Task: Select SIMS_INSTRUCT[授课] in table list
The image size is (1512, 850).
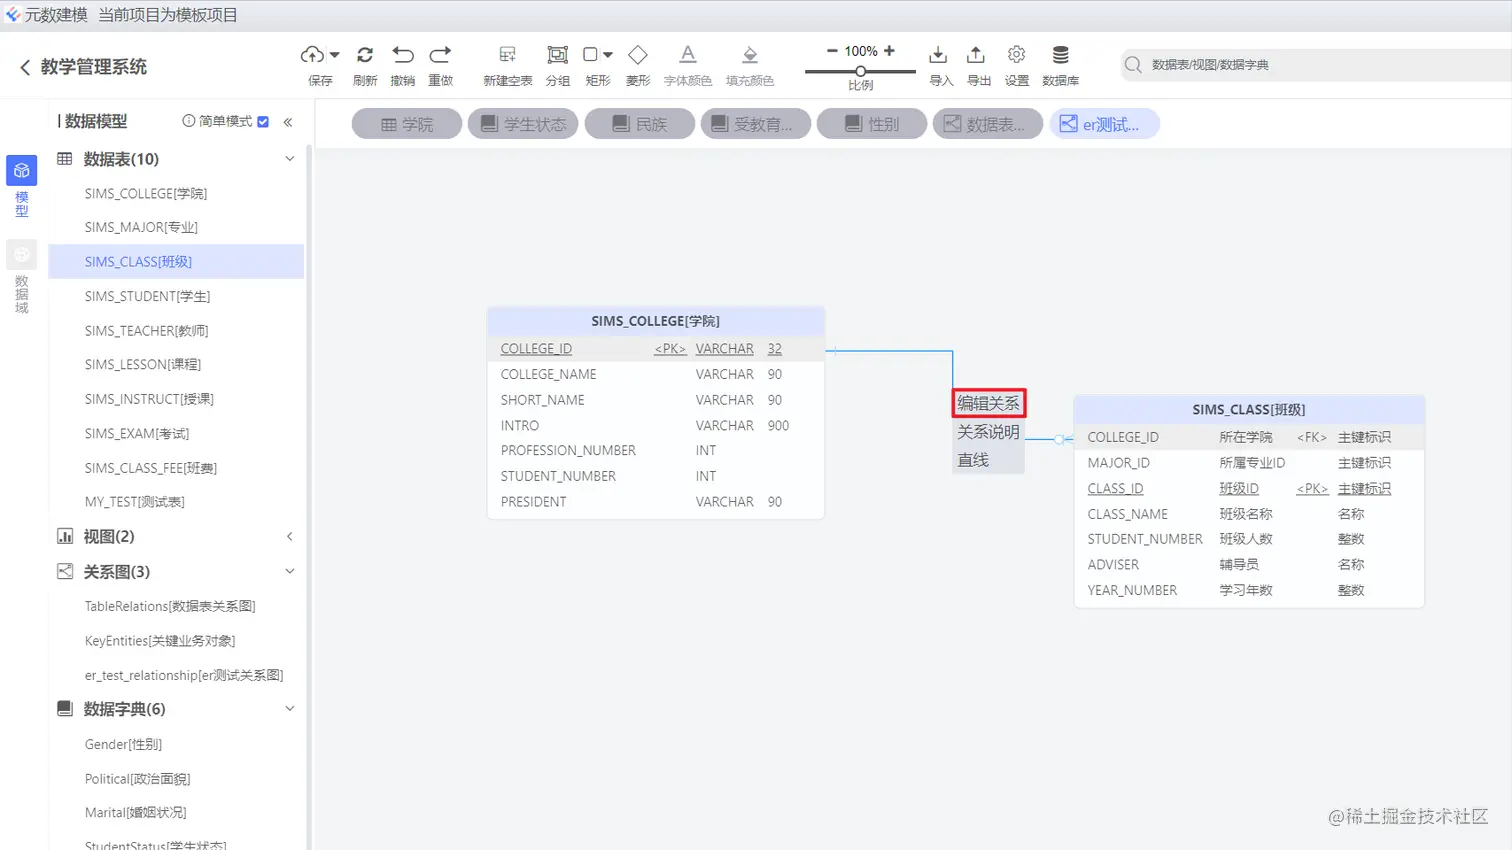Action: click(x=149, y=399)
